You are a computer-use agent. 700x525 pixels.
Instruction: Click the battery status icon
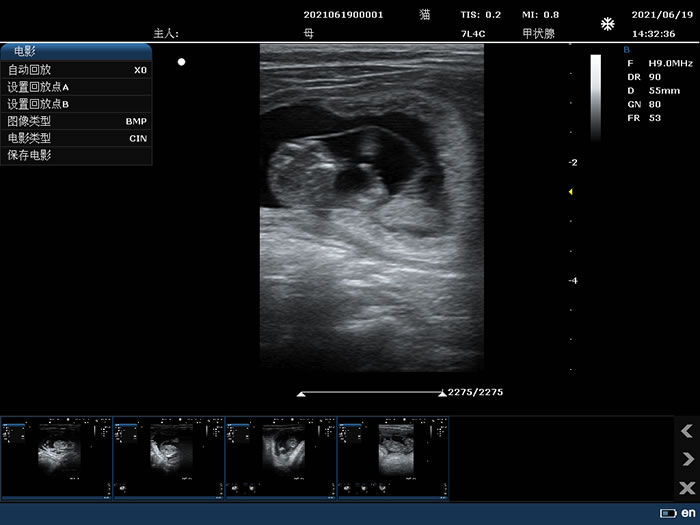[x=668, y=513]
